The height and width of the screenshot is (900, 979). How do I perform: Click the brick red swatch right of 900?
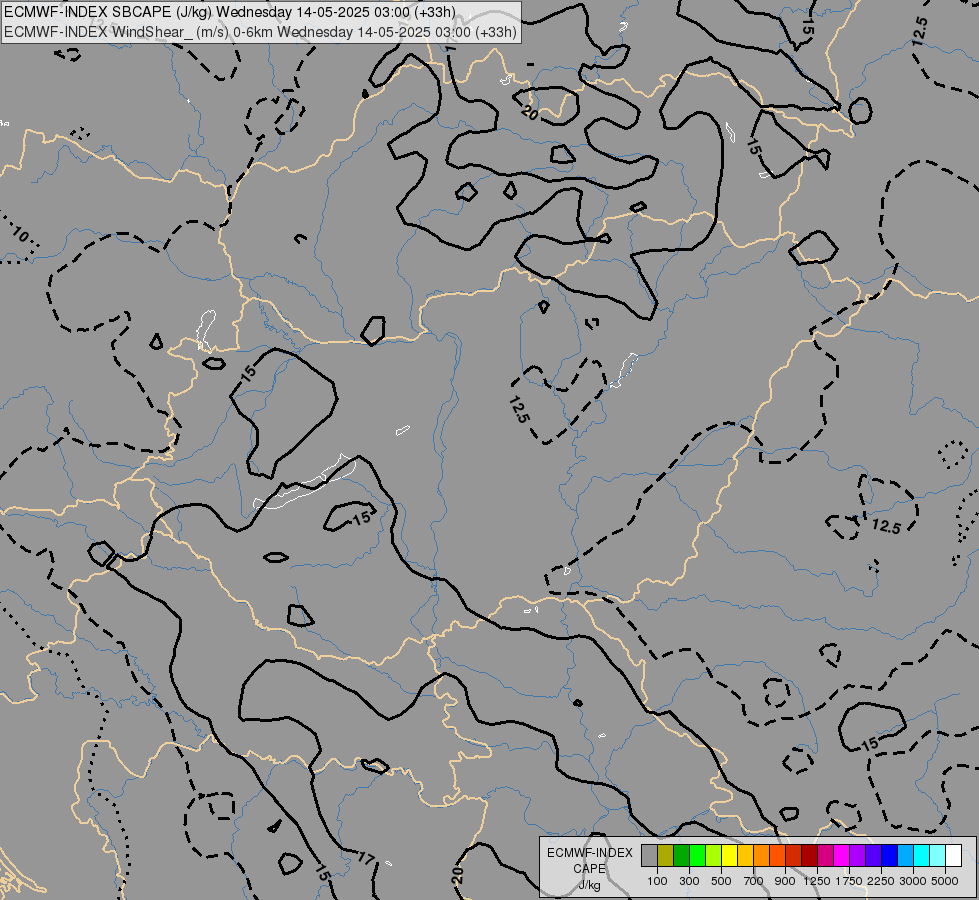point(794,855)
